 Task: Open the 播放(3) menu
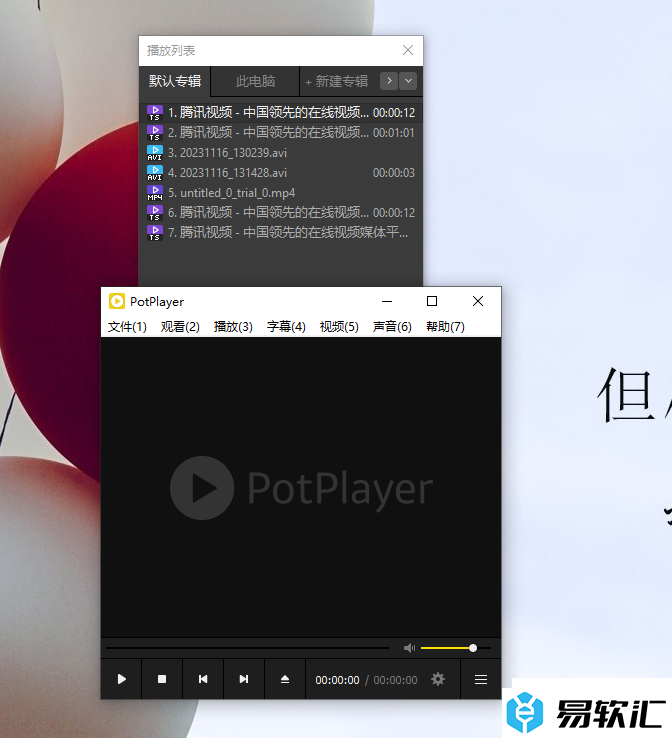point(233,326)
